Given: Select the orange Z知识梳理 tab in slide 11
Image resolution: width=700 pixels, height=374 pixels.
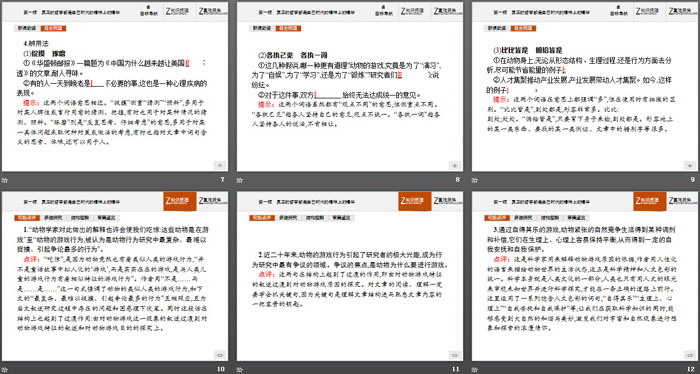Looking at the screenshot, I should [x=415, y=201].
